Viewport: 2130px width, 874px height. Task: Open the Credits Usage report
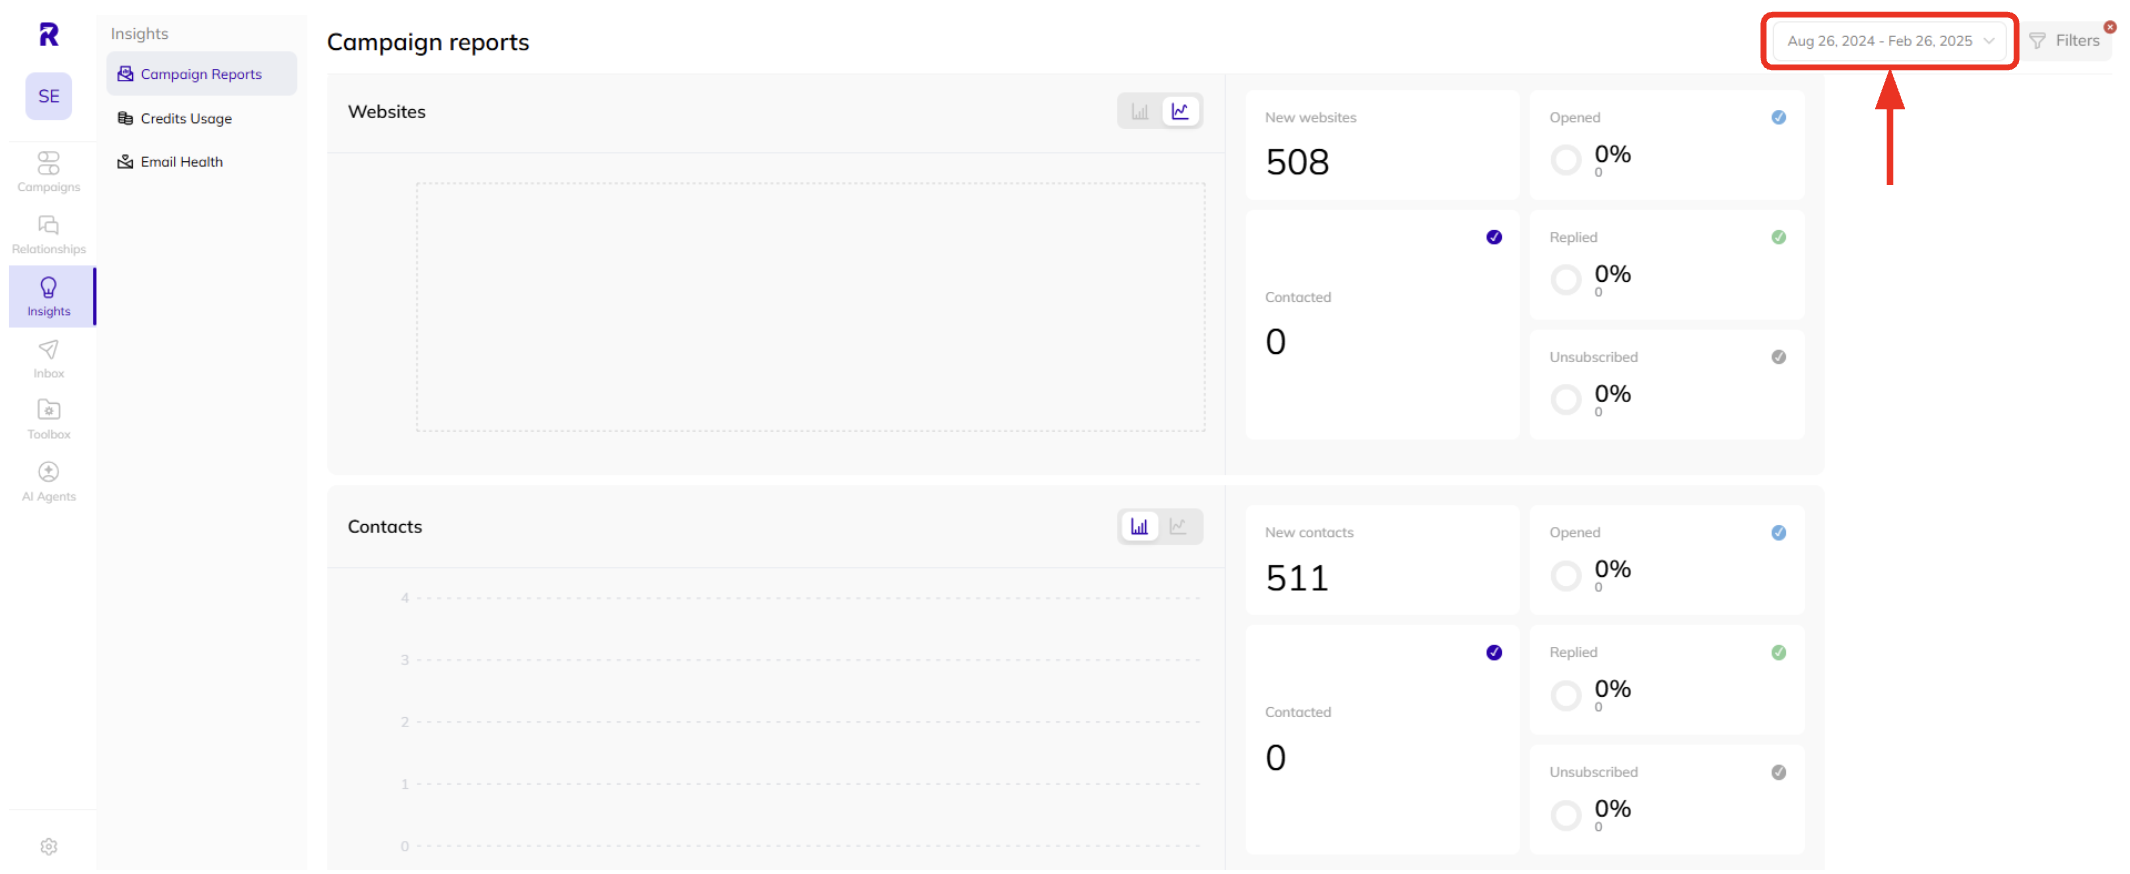coord(186,118)
